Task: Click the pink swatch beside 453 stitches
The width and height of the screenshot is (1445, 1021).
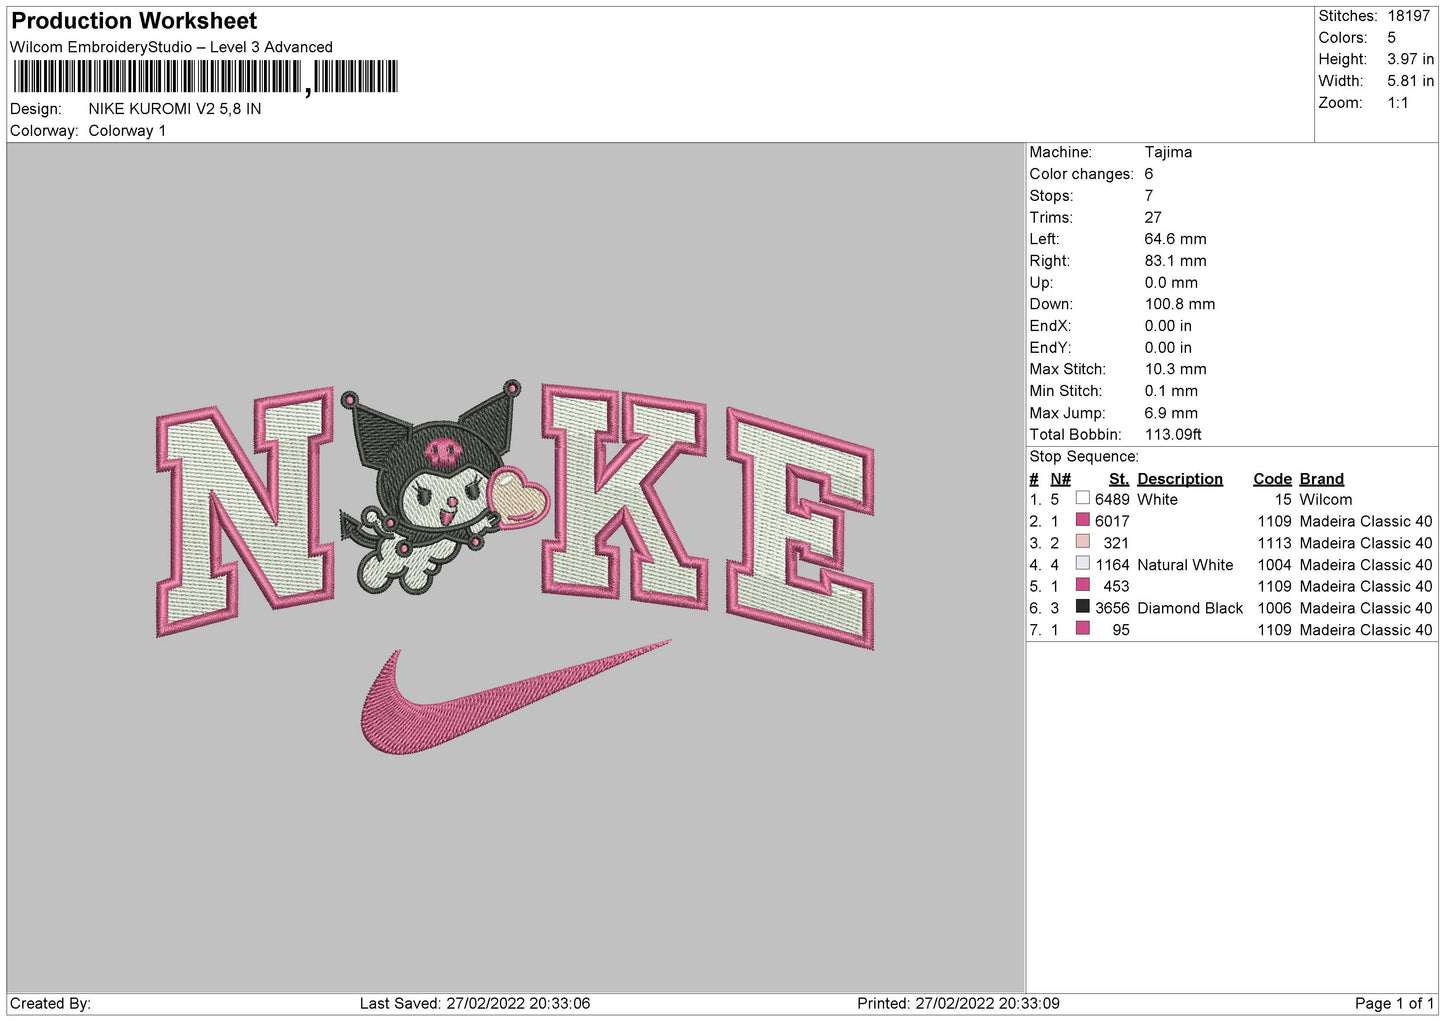Action: (x=1082, y=585)
